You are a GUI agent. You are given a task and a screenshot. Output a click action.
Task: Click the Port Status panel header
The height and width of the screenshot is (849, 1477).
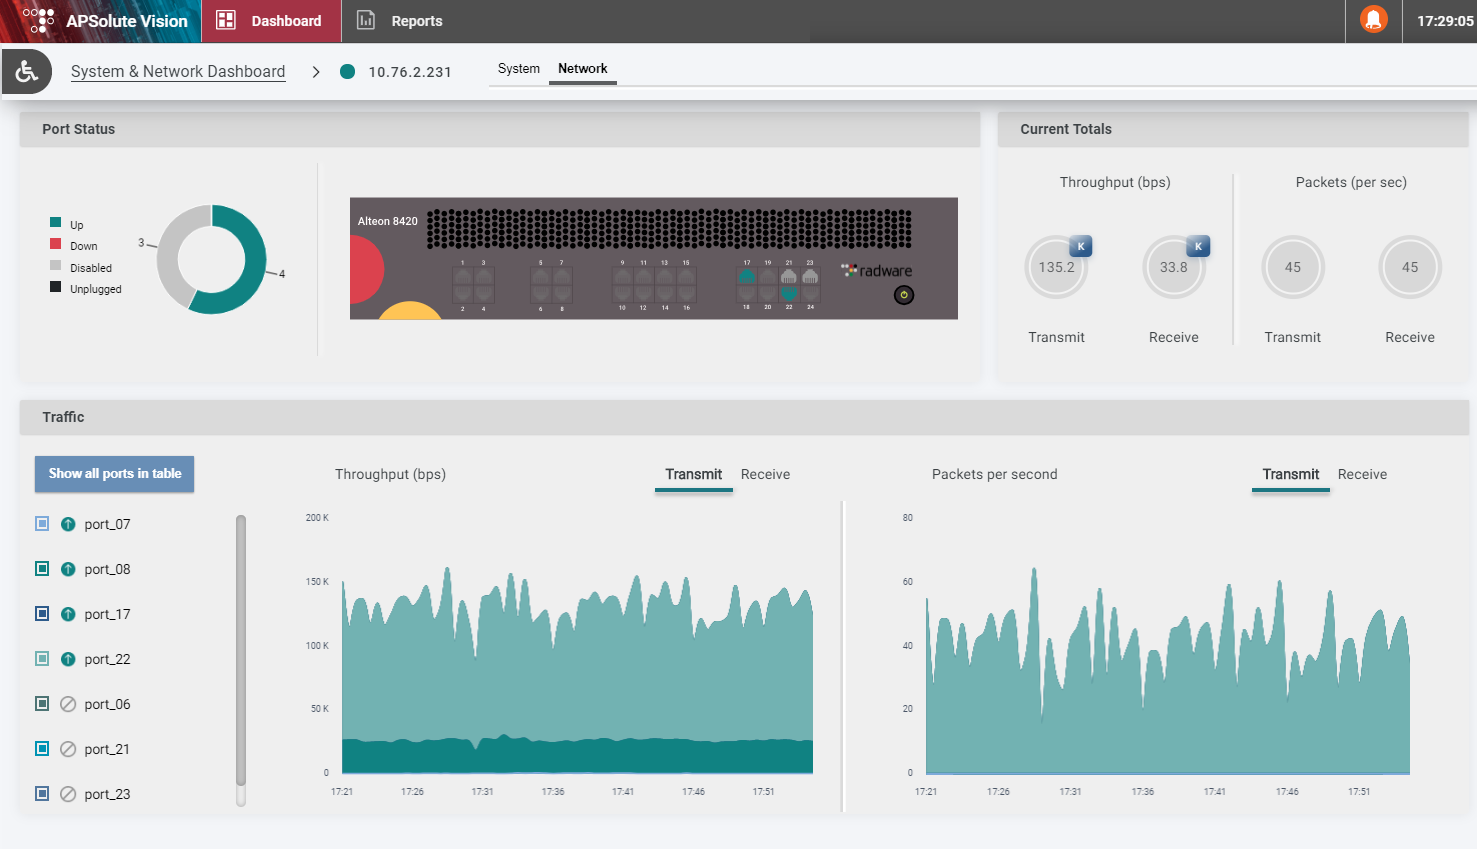[500, 129]
